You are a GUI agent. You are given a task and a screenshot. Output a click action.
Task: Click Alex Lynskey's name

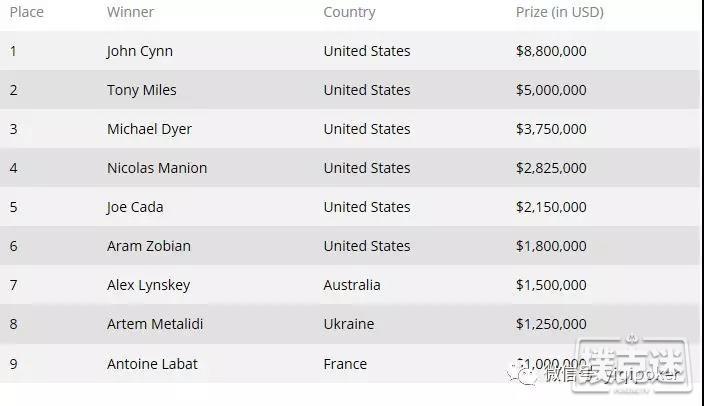148,285
